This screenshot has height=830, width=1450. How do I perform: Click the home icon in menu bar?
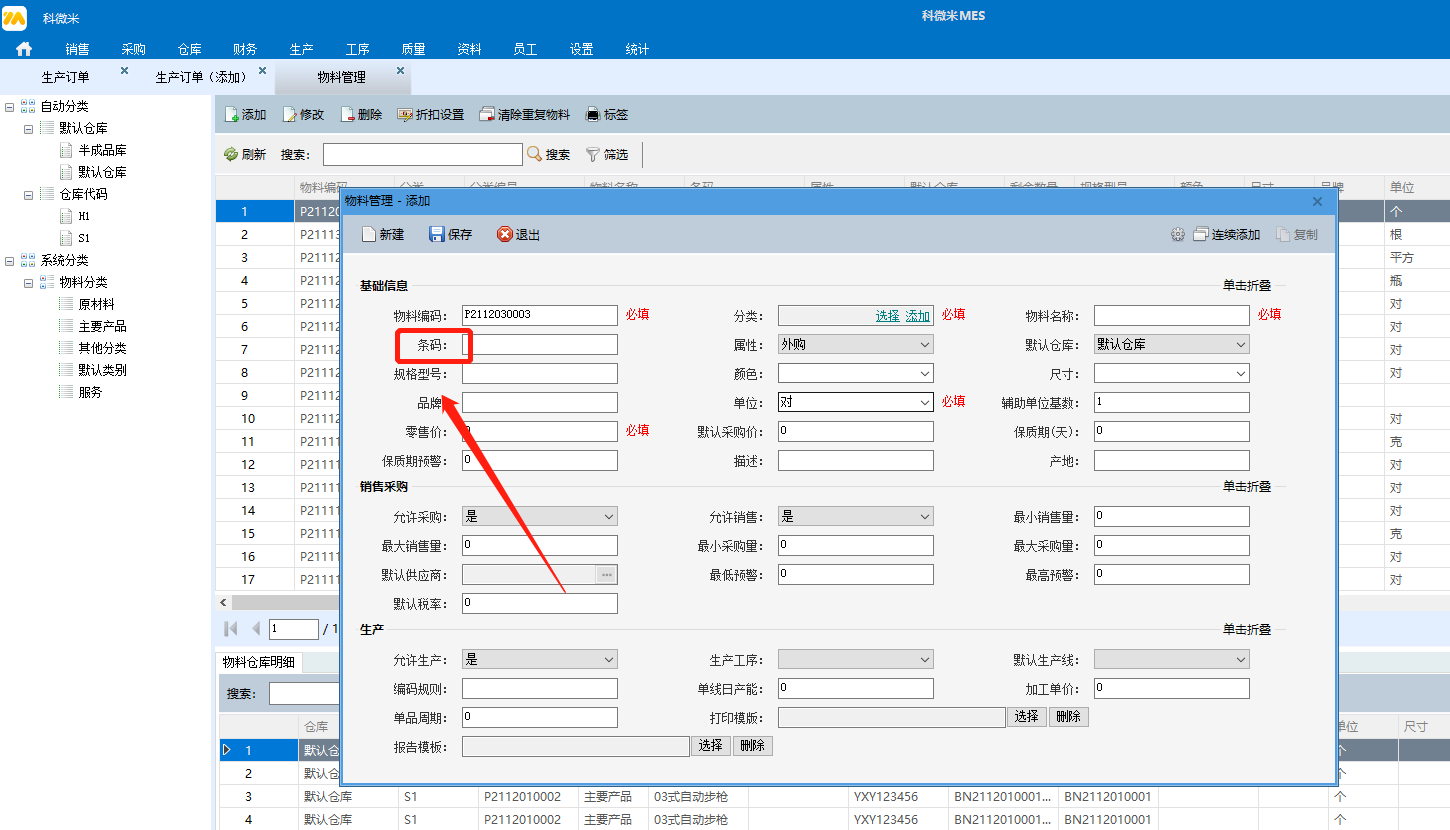pyautogui.click(x=24, y=49)
